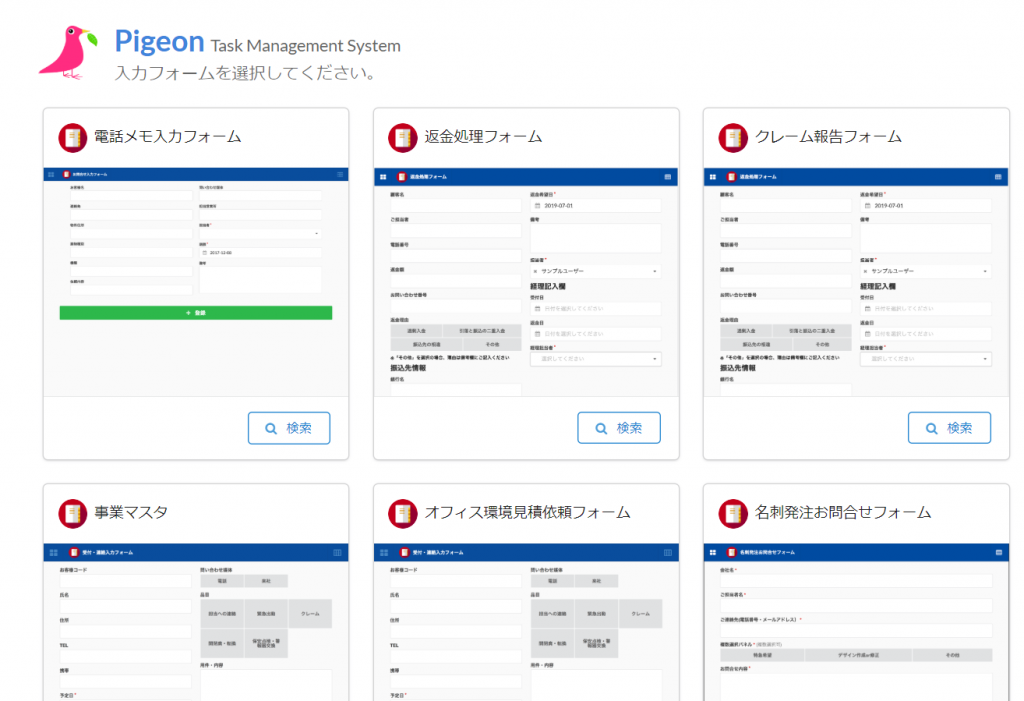Click the pink Pigeon bird logo
The image size is (1024, 701).
(x=69, y=52)
